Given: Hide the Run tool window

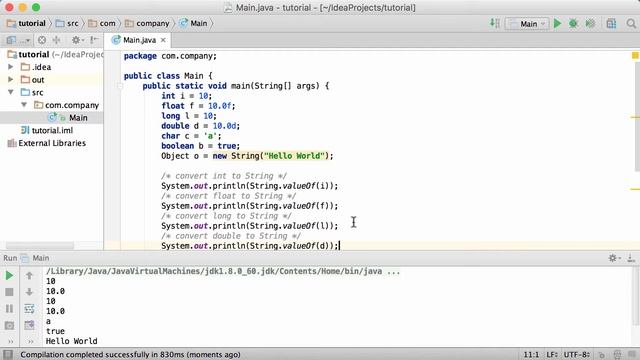Looking at the screenshot, I should (x=631, y=258).
